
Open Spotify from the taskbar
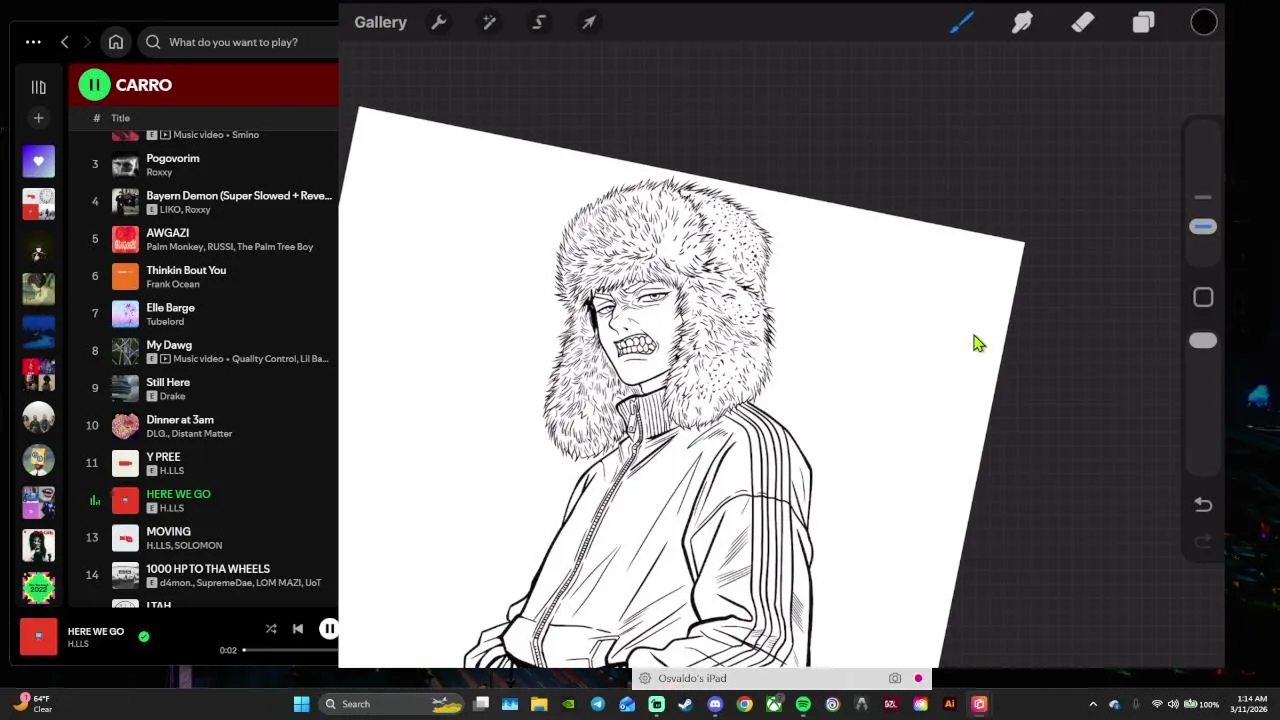click(803, 704)
